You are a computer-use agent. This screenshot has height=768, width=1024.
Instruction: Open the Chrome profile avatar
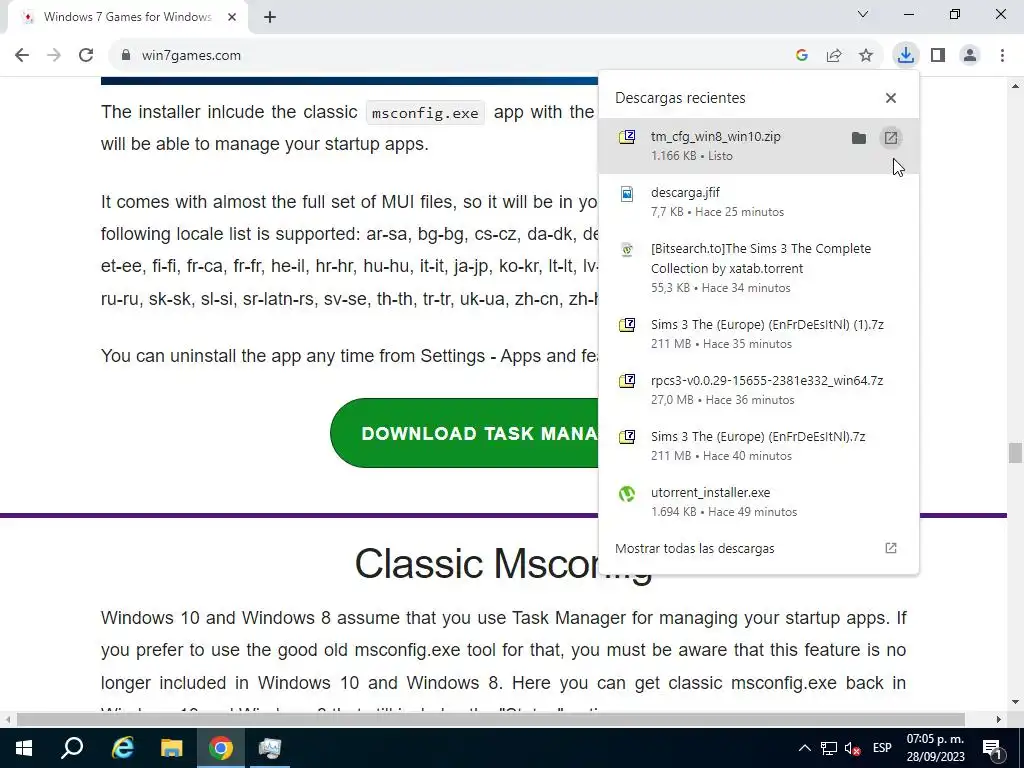click(x=970, y=56)
